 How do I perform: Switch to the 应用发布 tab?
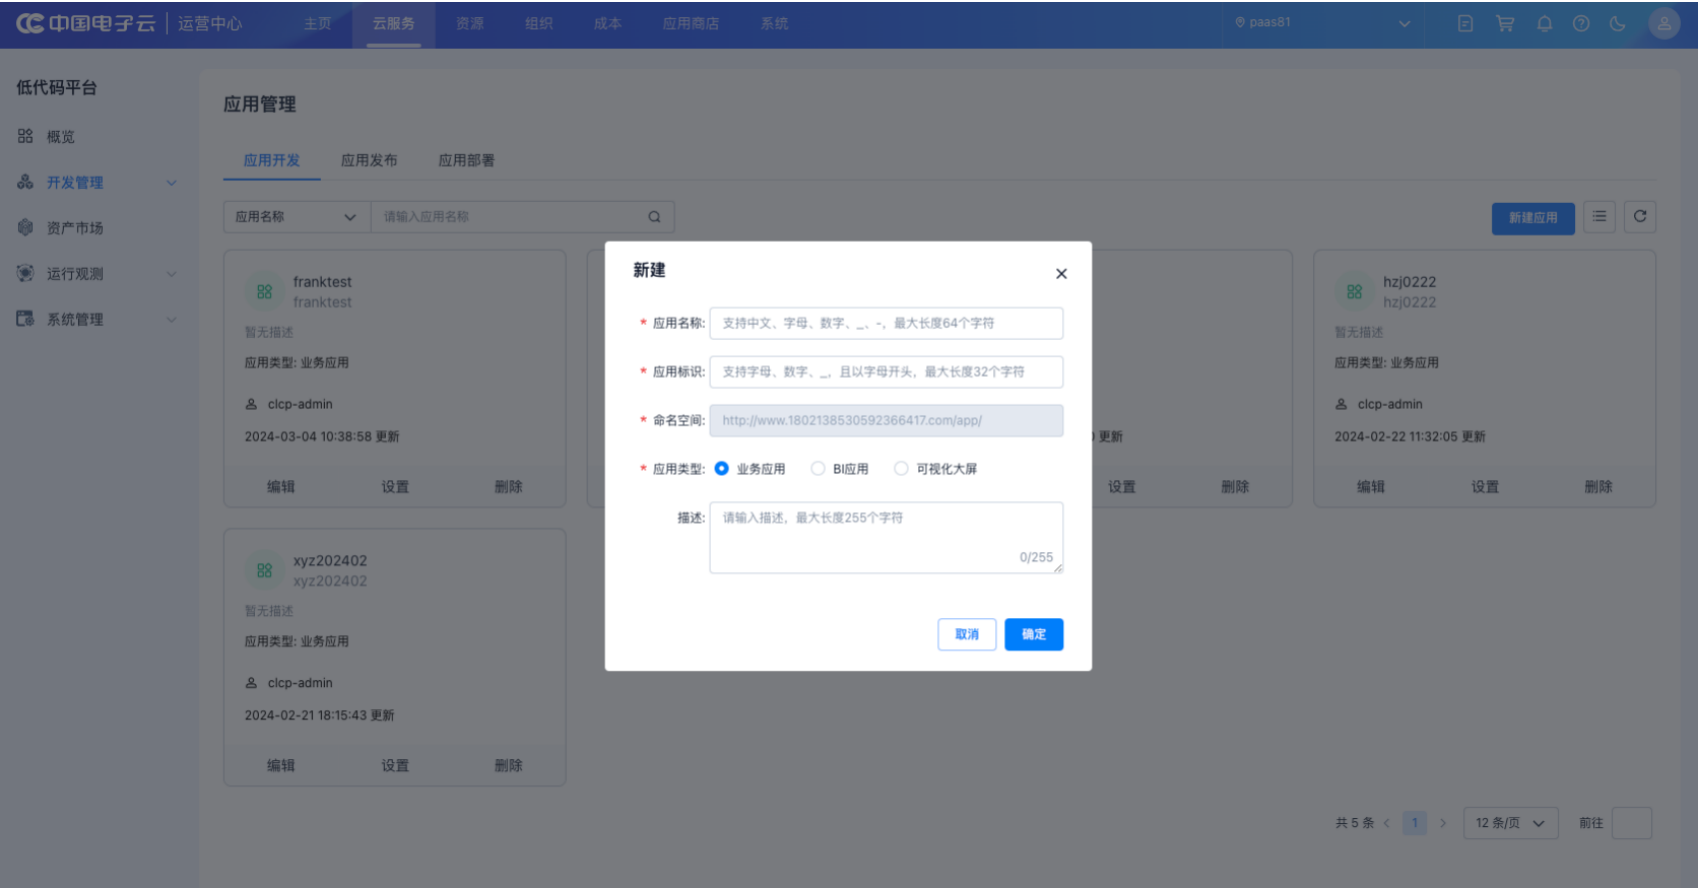click(369, 160)
